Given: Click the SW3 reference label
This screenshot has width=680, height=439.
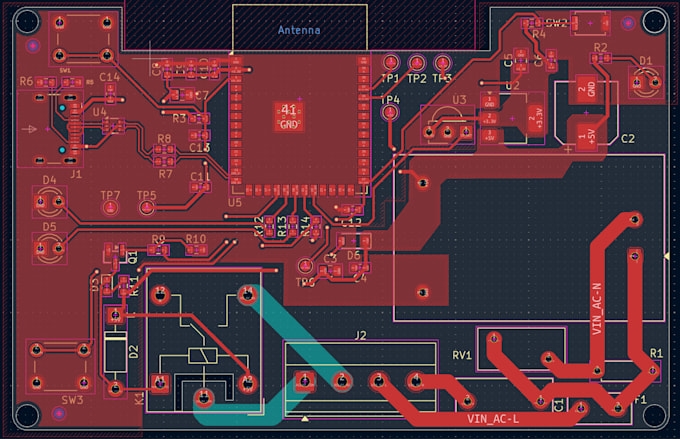Looking at the screenshot, I should [x=72, y=400].
